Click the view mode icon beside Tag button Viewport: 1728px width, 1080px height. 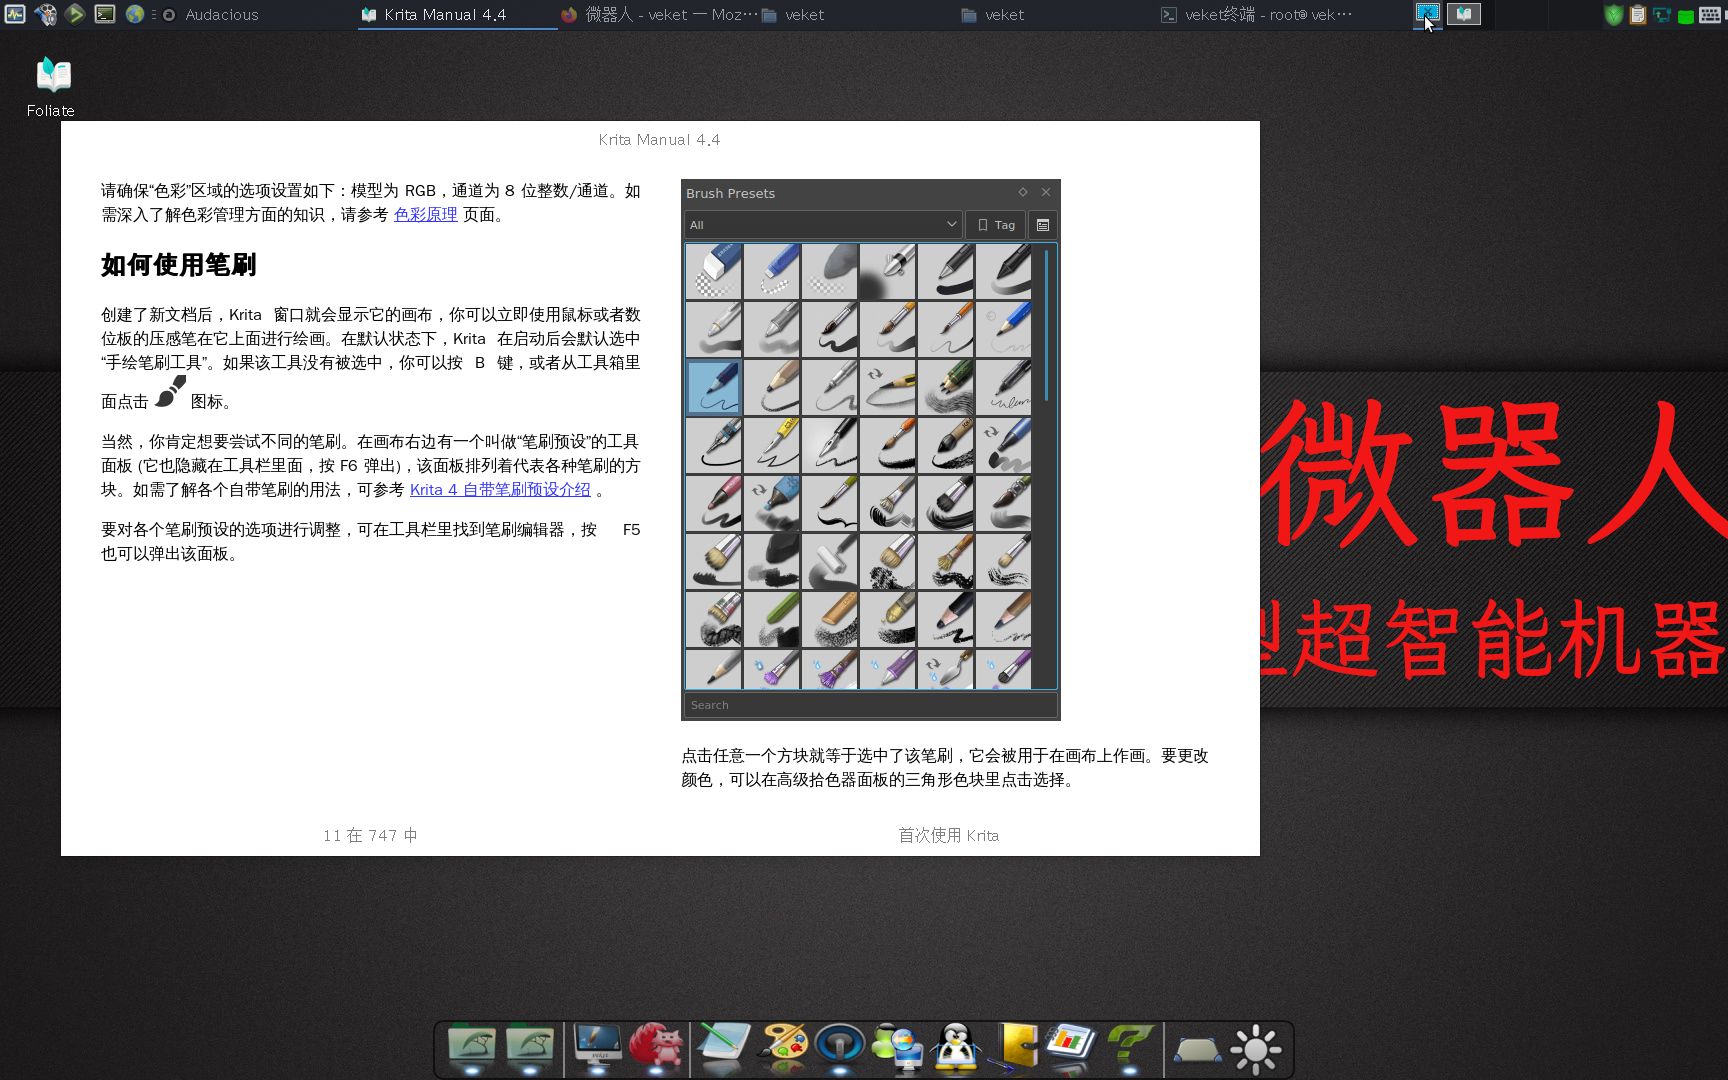click(x=1043, y=225)
